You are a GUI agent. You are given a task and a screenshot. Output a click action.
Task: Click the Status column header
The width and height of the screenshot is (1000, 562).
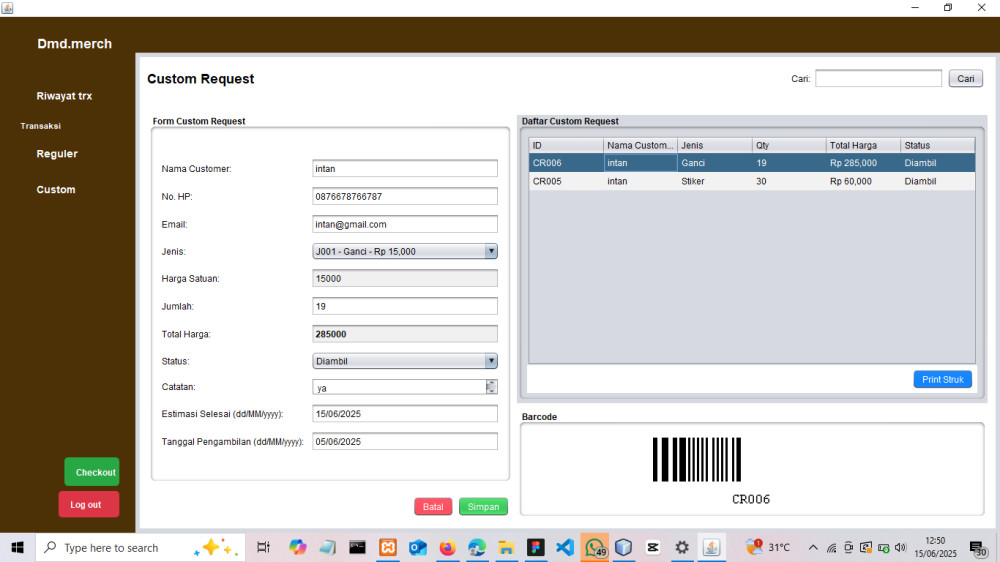(938, 145)
